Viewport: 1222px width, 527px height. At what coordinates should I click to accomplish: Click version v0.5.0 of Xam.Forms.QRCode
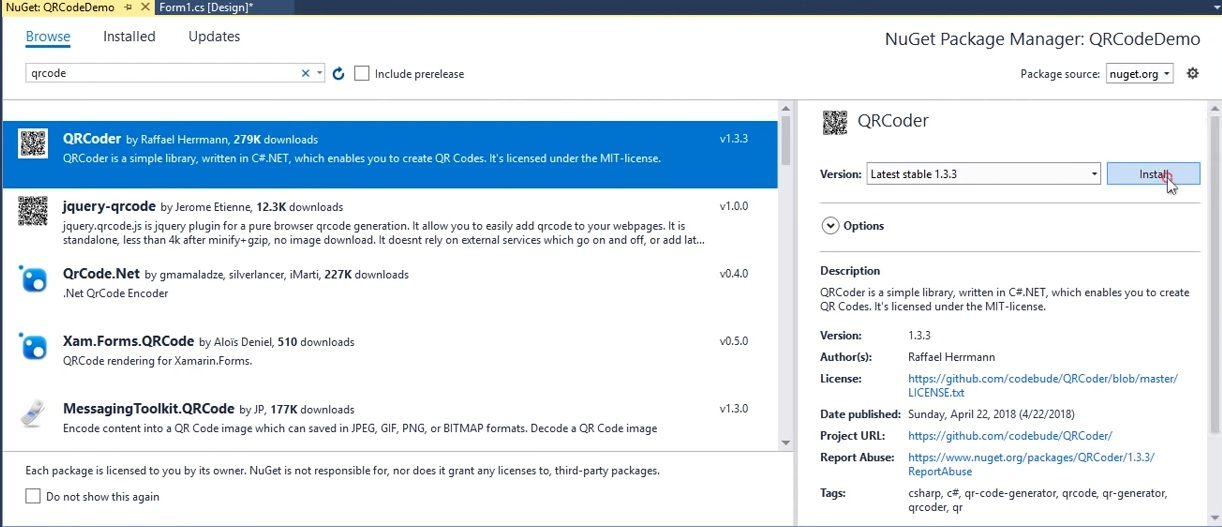pos(734,341)
